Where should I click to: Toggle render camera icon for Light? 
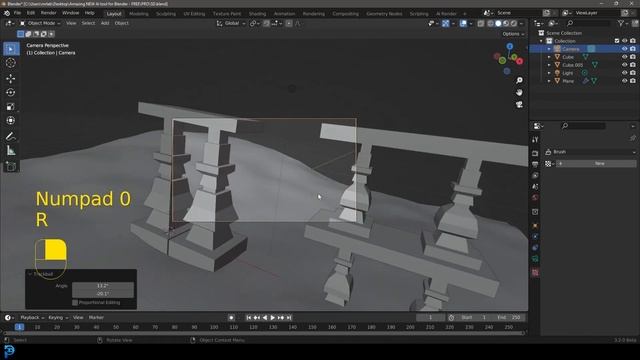click(x=633, y=73)
